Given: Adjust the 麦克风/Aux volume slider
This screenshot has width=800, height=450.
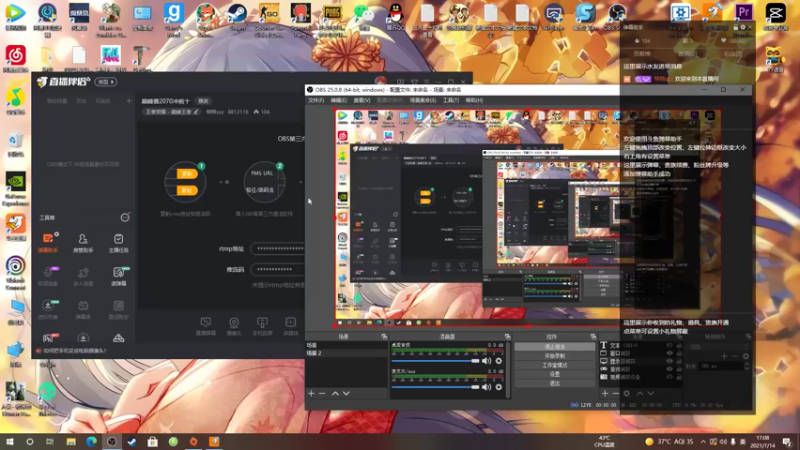Looking at the screenshot, I should (435, 387).
